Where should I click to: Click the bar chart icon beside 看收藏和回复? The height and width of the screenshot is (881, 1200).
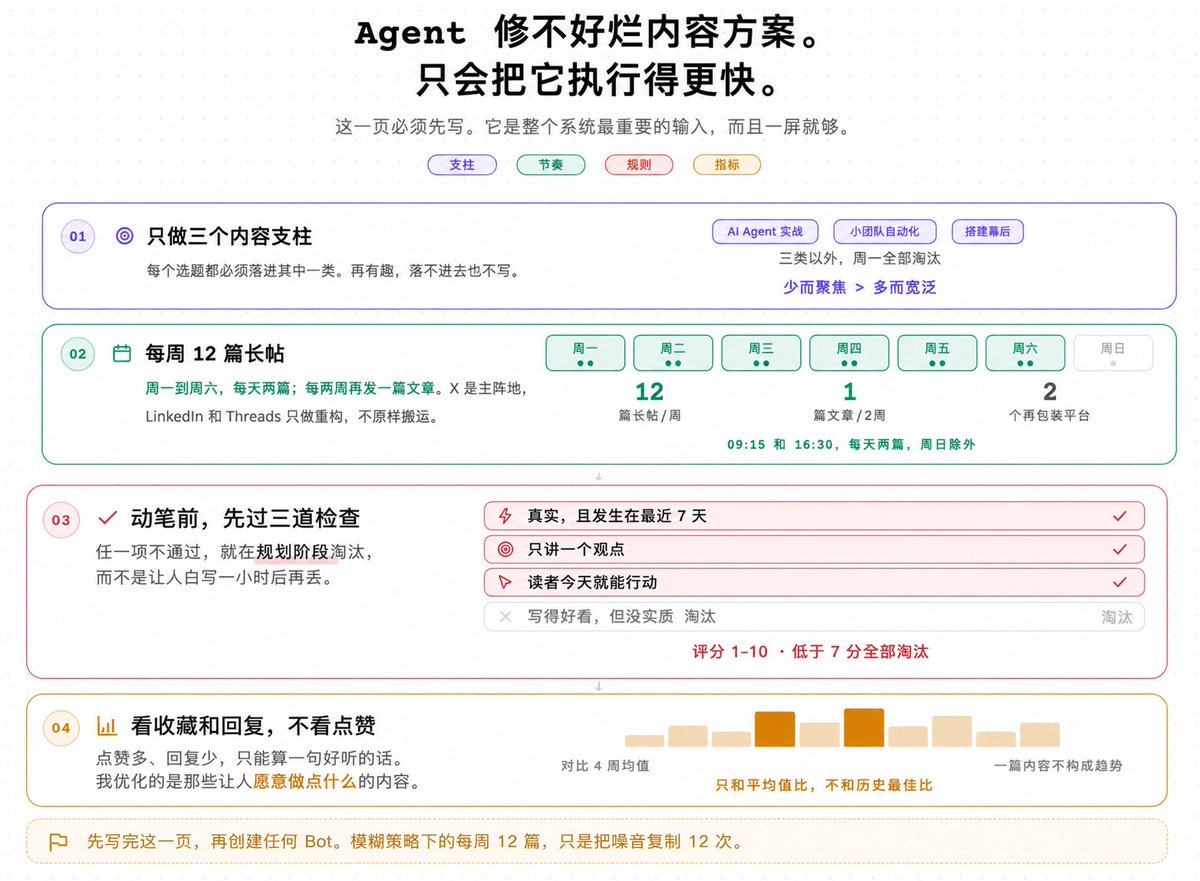(x=107, y=726)
